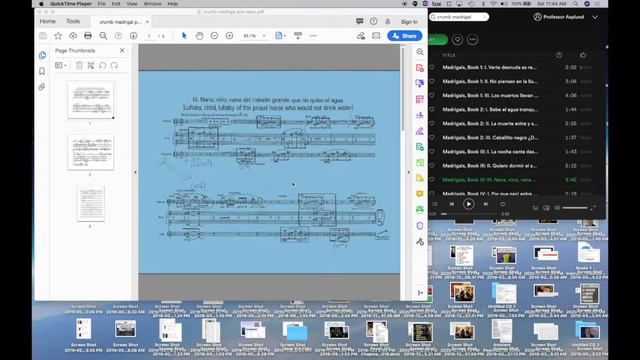Skip to the next track in Spotify

(x=486, y=204)
